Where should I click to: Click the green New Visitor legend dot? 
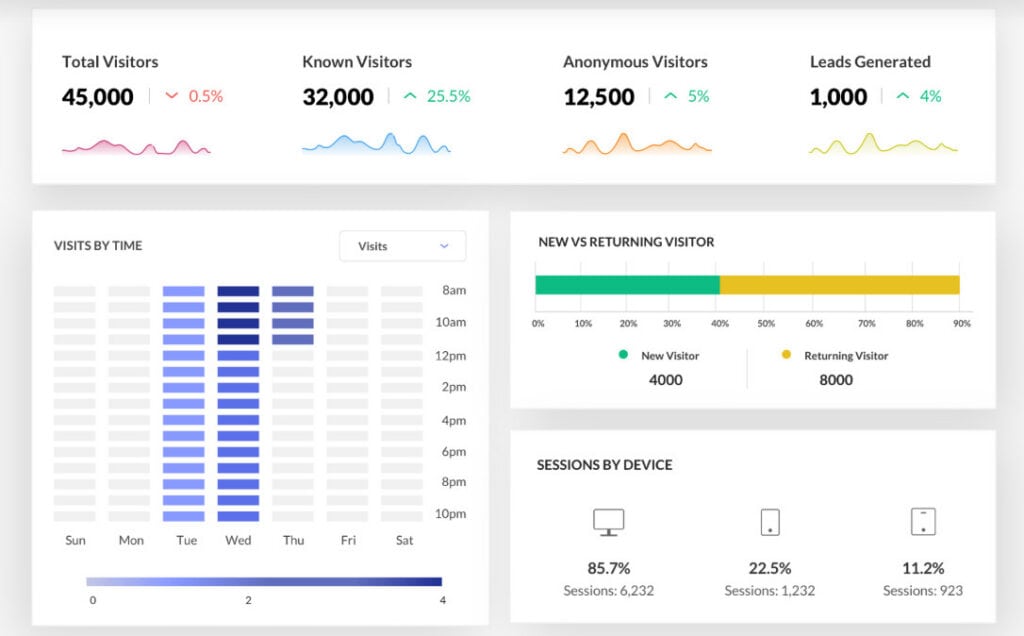click(624, 355)
